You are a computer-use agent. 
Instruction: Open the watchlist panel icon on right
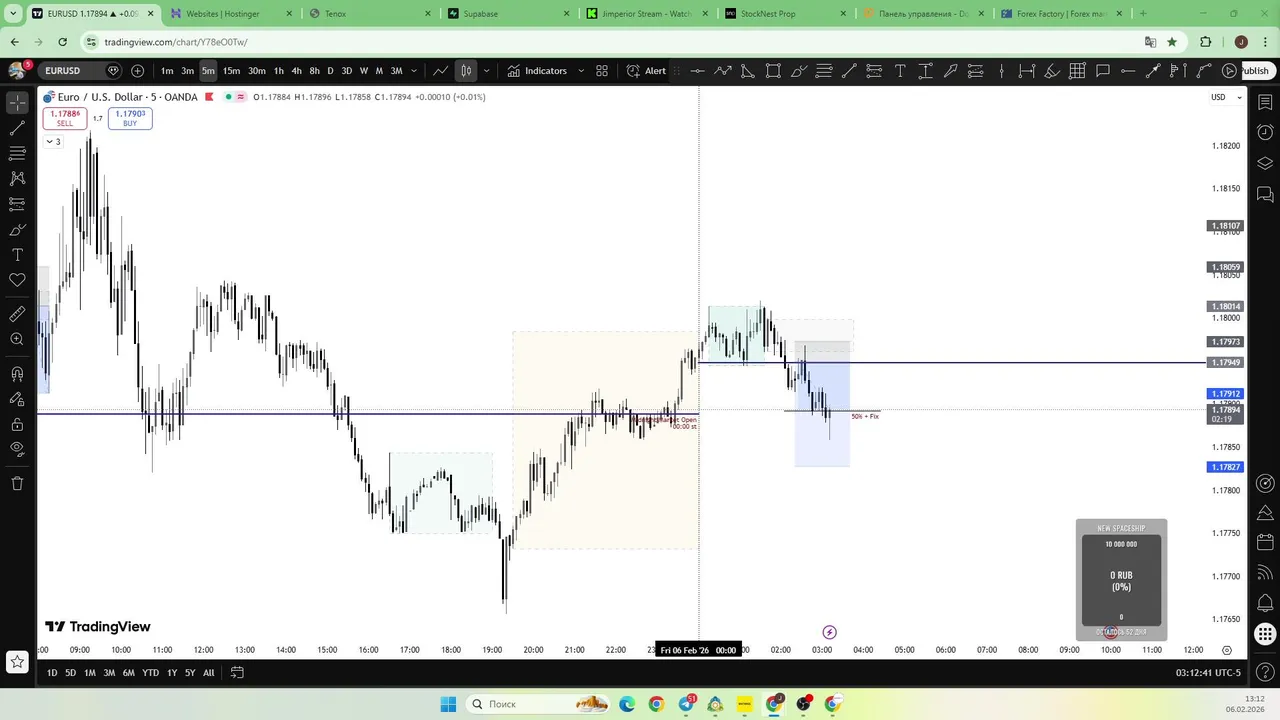(x=1265, y=102)
